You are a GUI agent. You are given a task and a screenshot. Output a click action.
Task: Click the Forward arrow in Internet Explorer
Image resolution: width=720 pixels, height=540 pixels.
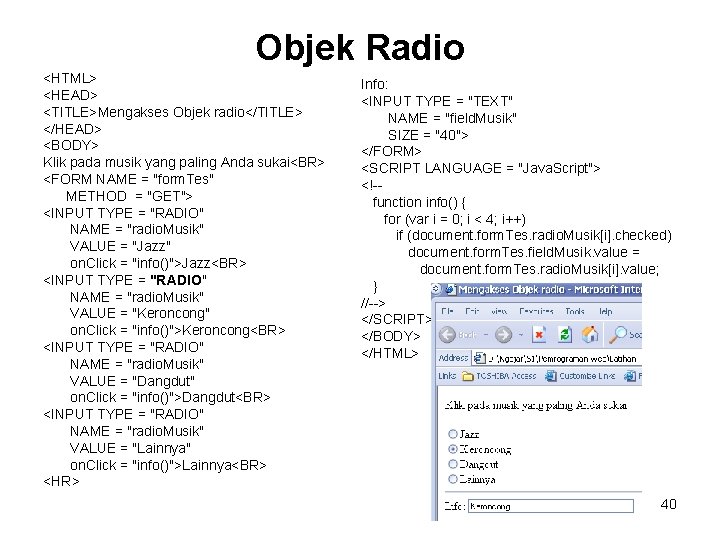coord(503,335)
